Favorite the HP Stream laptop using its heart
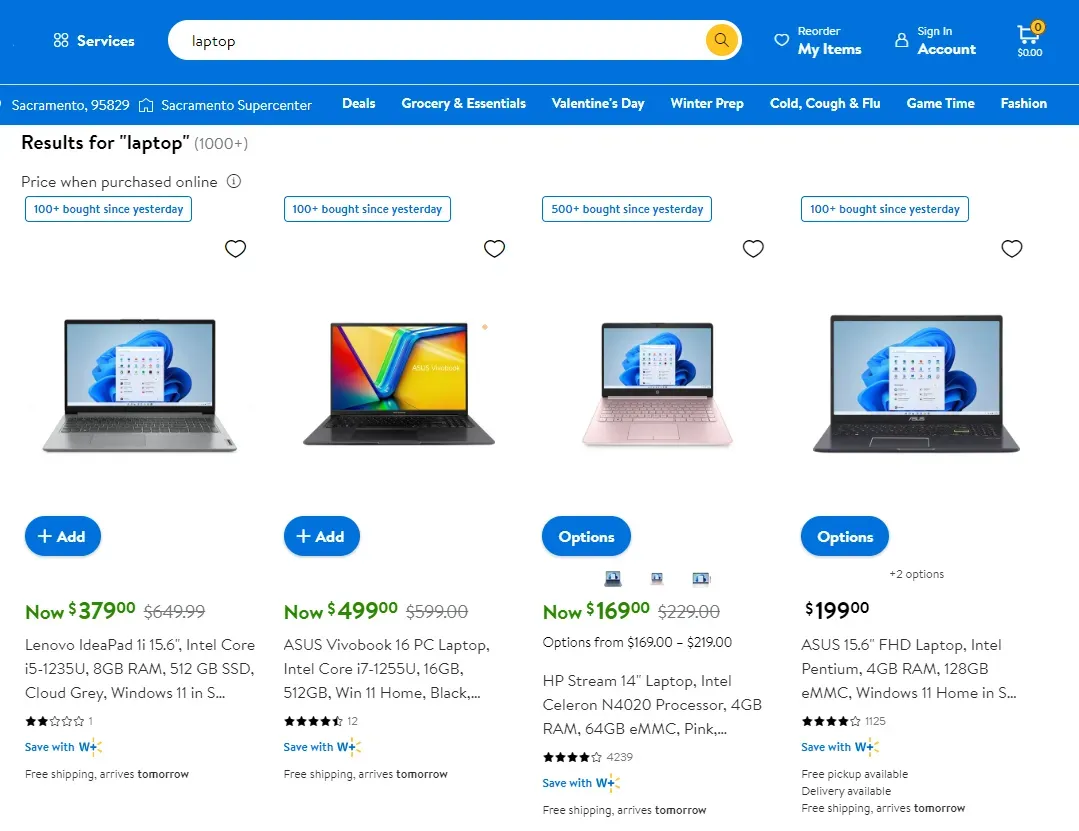1079x831 pixels. click(x=753, y=248)
